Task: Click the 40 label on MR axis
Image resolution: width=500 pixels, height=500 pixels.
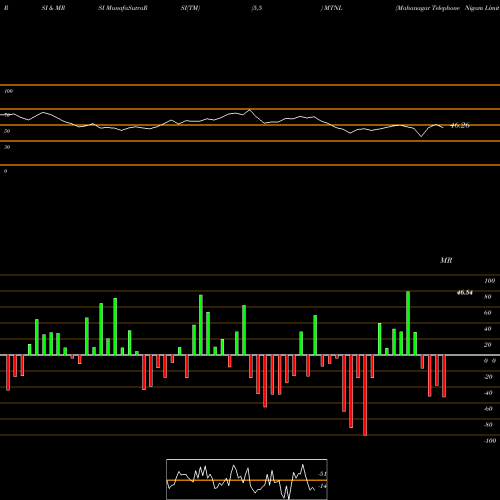Action: pos(487,329)
